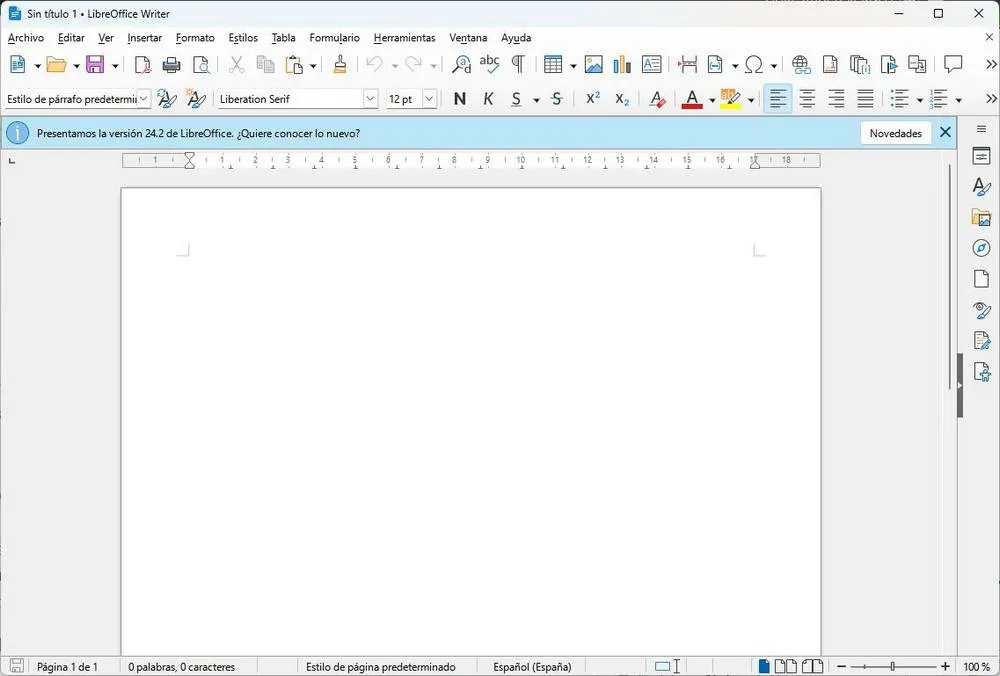Screen dimensions: 1000x676
Task: Open the Herramientas menu
Action: coord(404,38)
